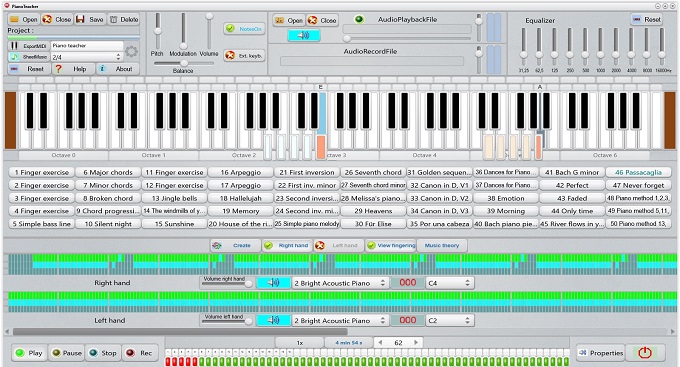This screenshot has height=367, width=680.
Task: Select lesson 46 Passacaglia
Action: point(638,172)
